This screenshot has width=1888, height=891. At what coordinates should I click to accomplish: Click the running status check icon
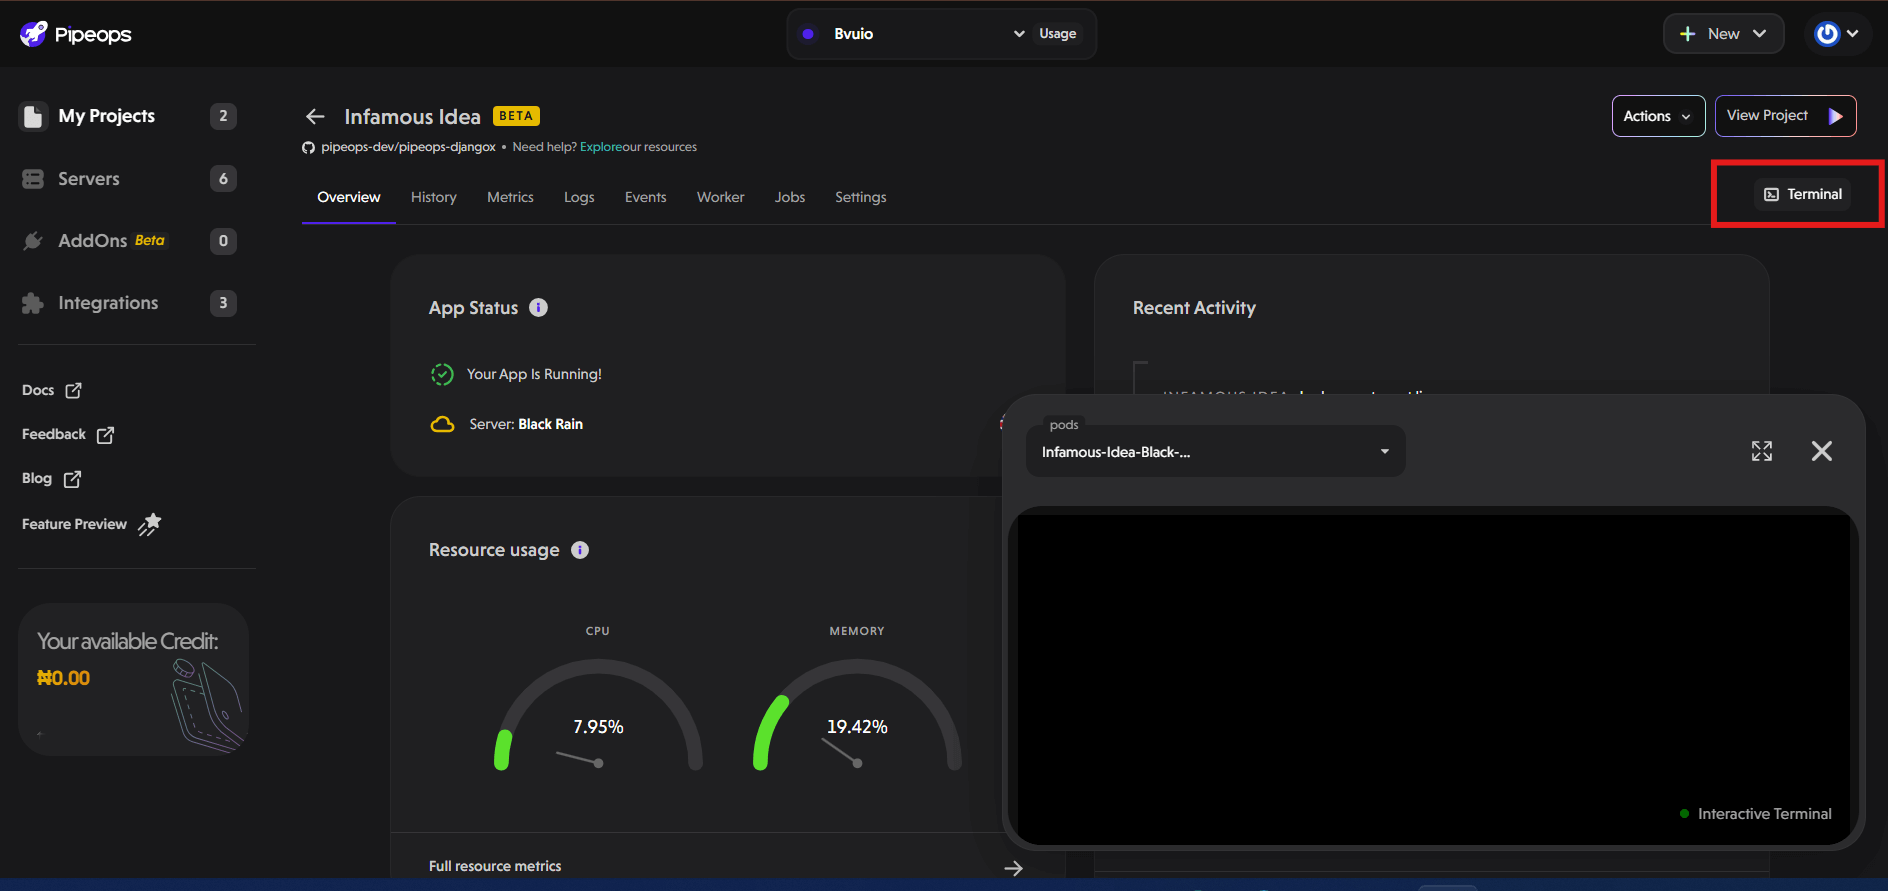tap(442, 374)
